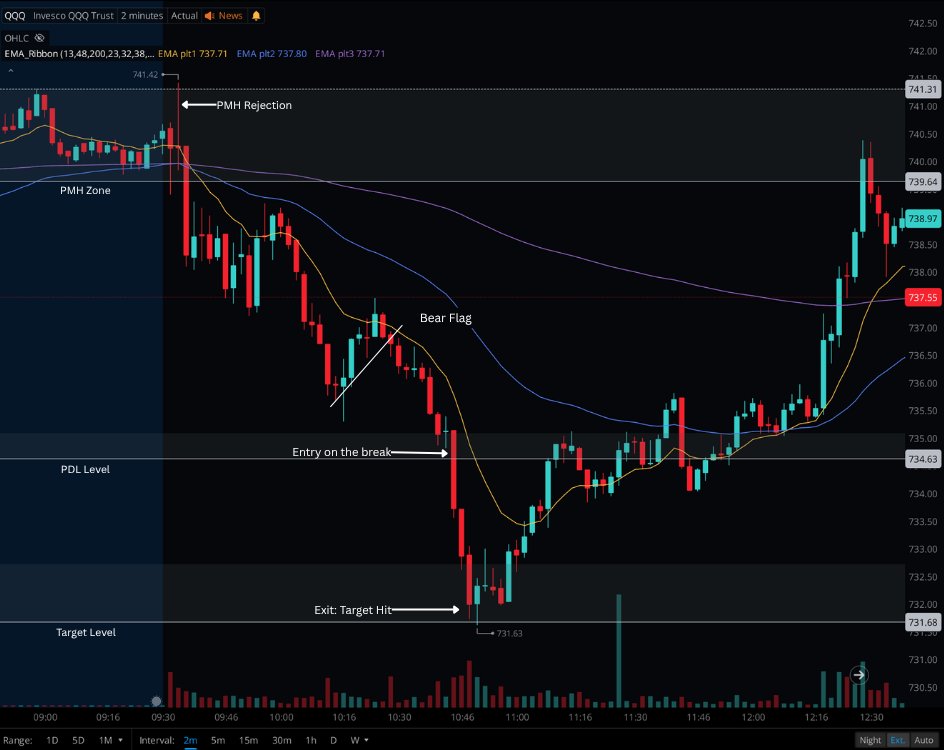Toggle Ext. extended hours
Viewport: 944px width, 750px height.
click(x=897, y=740)
